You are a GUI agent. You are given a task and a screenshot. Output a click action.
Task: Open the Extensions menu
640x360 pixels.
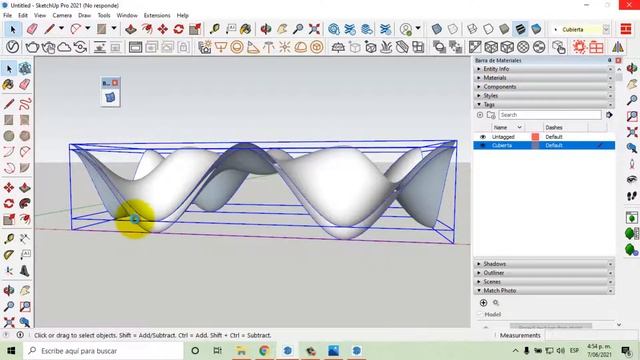click(157, 15)
